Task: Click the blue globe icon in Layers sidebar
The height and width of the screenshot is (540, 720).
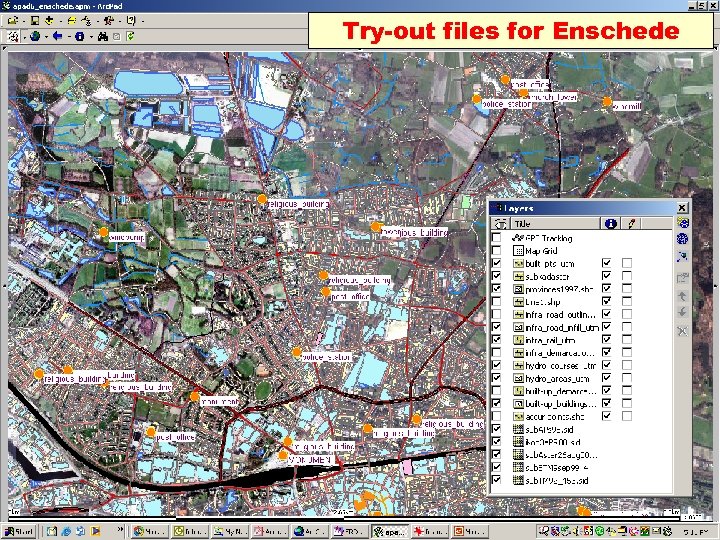Action: [x=683, y=239]
